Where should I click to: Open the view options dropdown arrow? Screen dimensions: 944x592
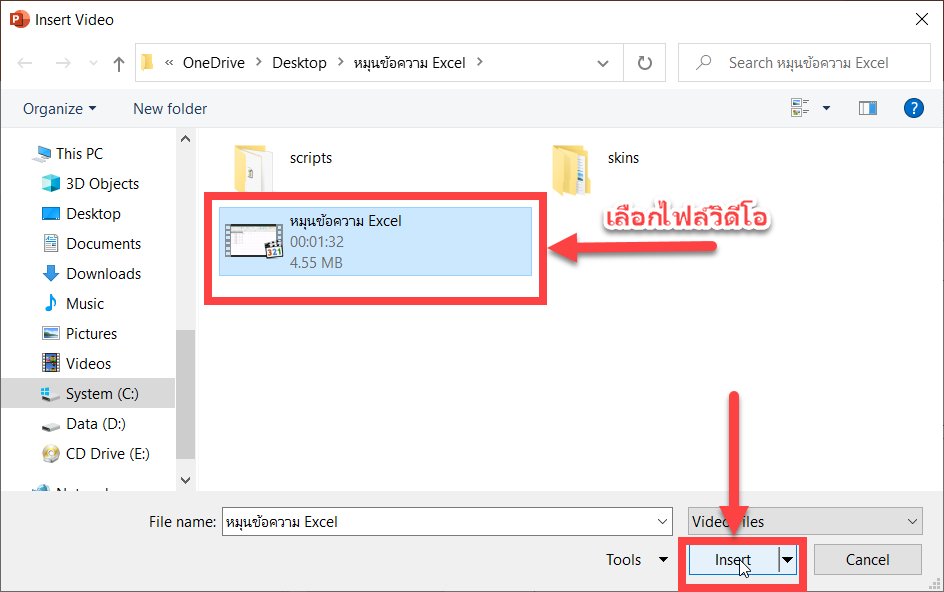827,108
